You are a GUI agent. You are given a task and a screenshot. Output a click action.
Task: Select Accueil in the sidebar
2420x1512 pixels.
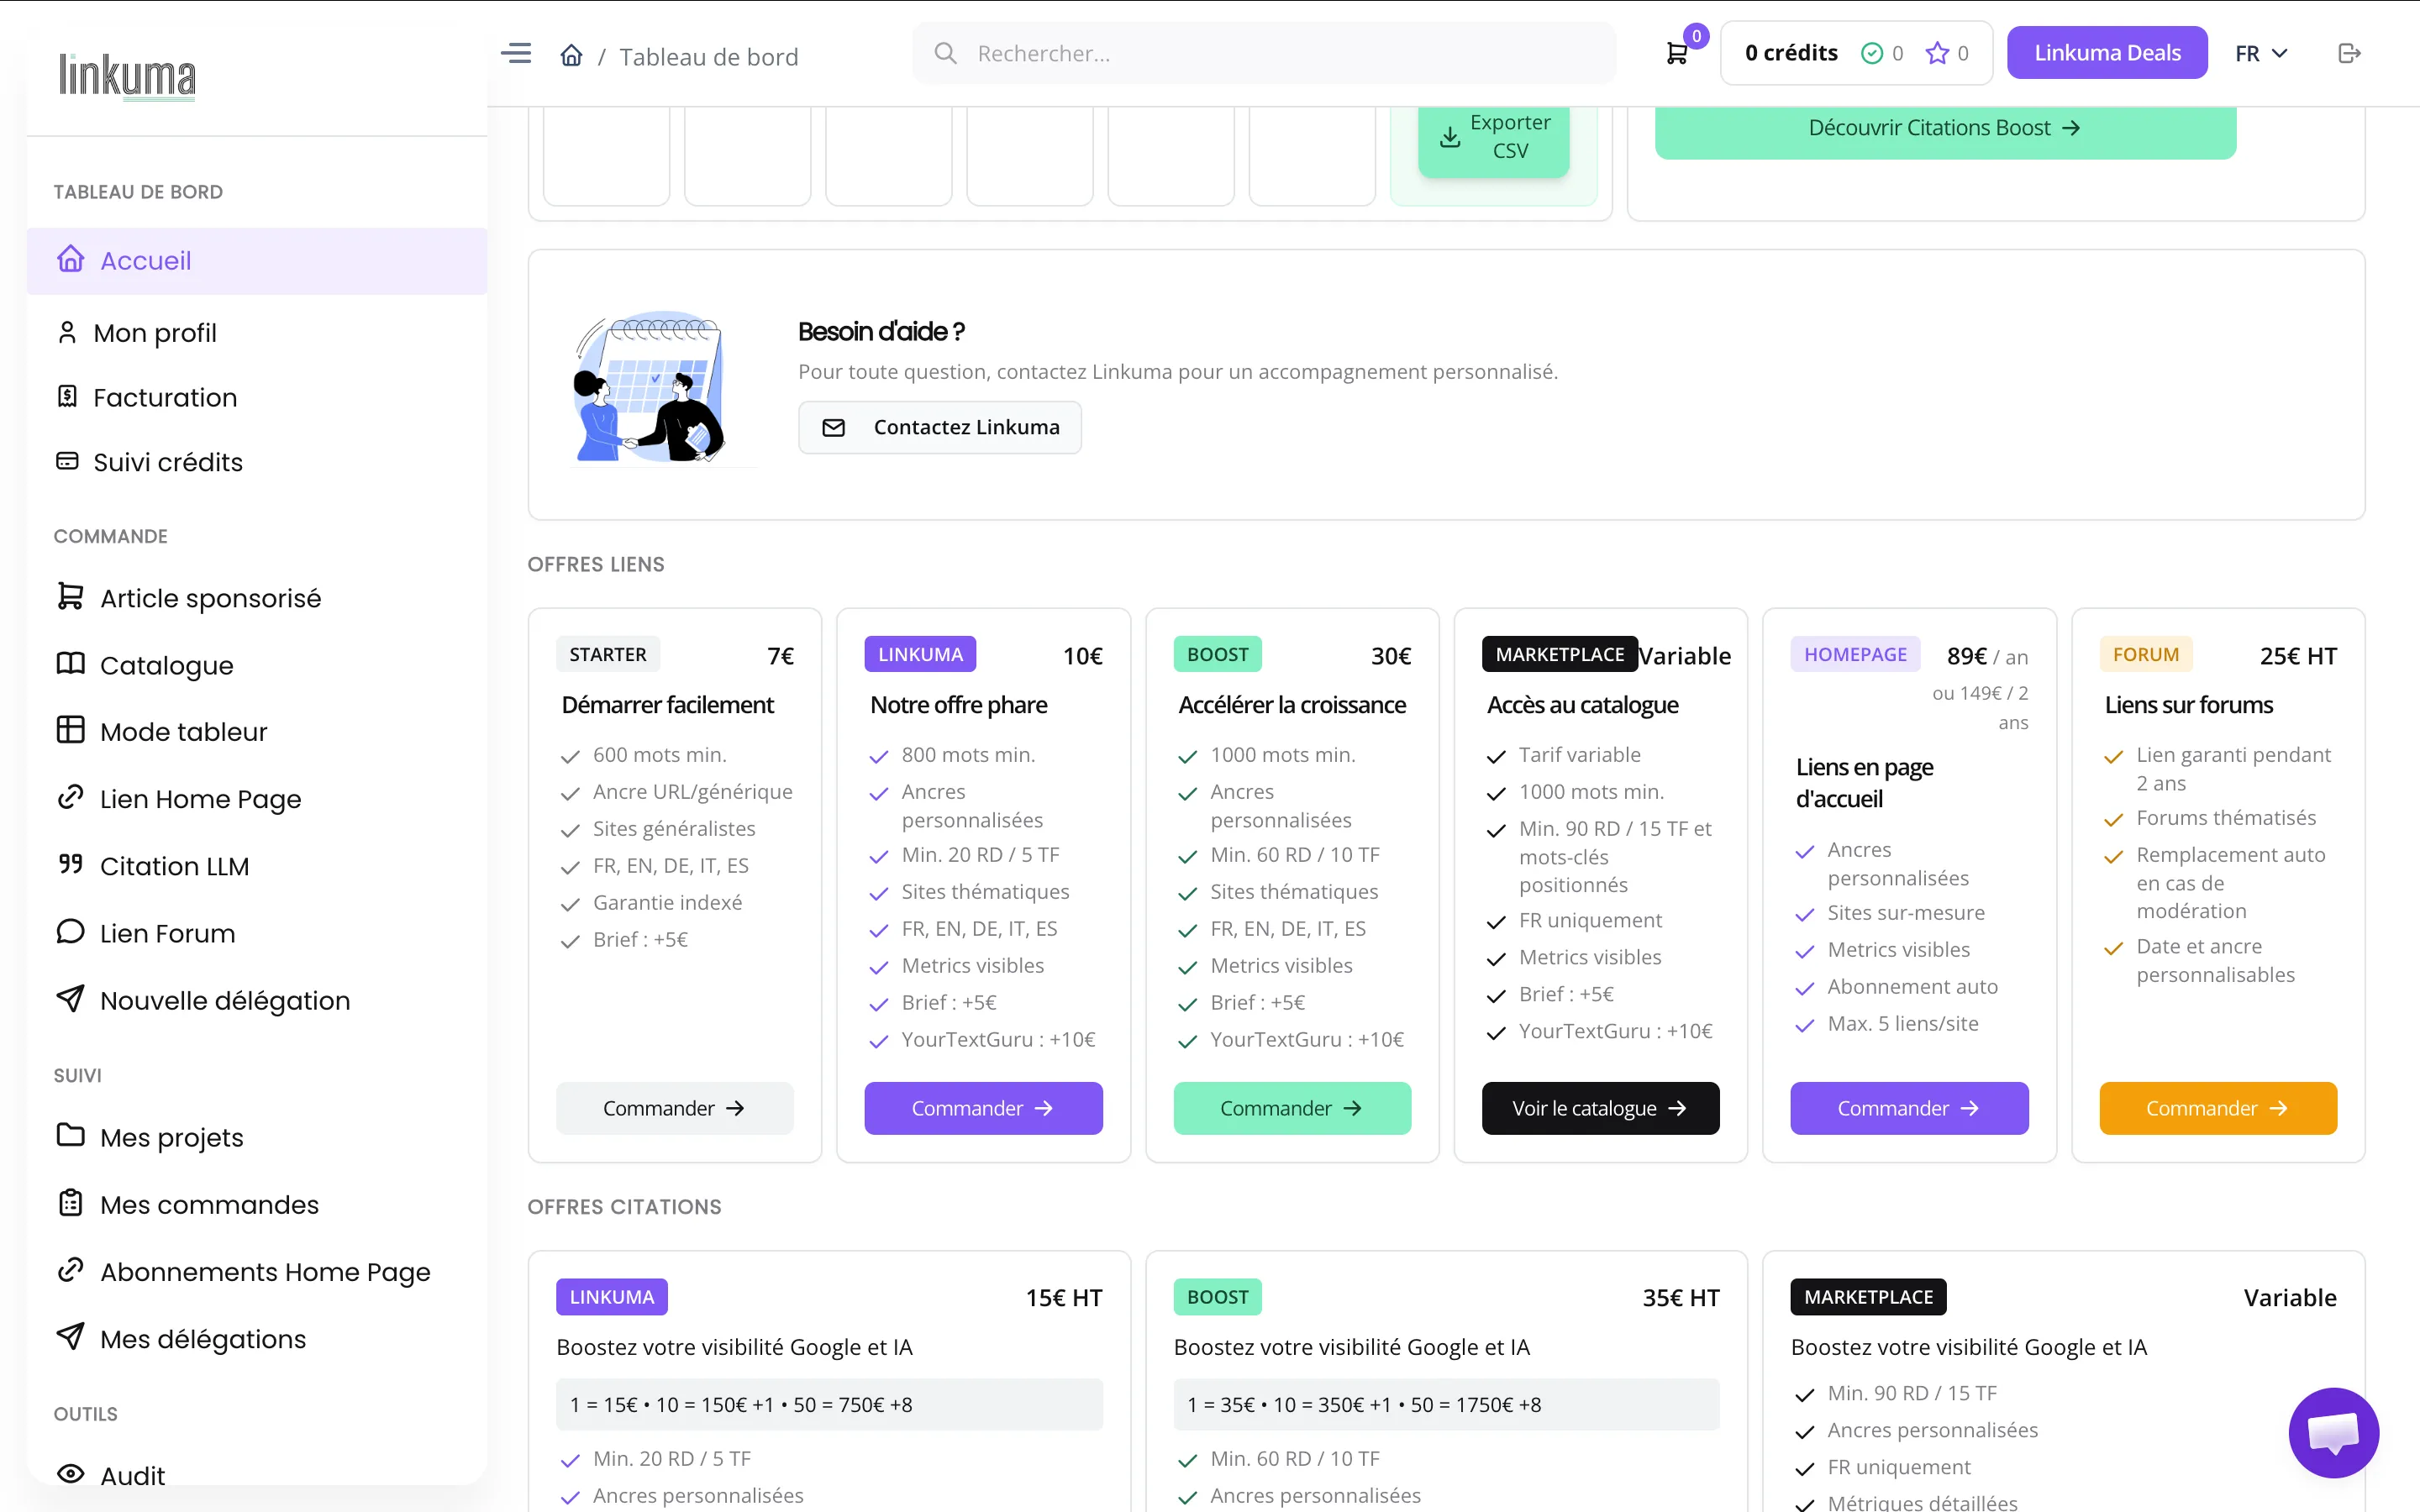tap(257, 261)
